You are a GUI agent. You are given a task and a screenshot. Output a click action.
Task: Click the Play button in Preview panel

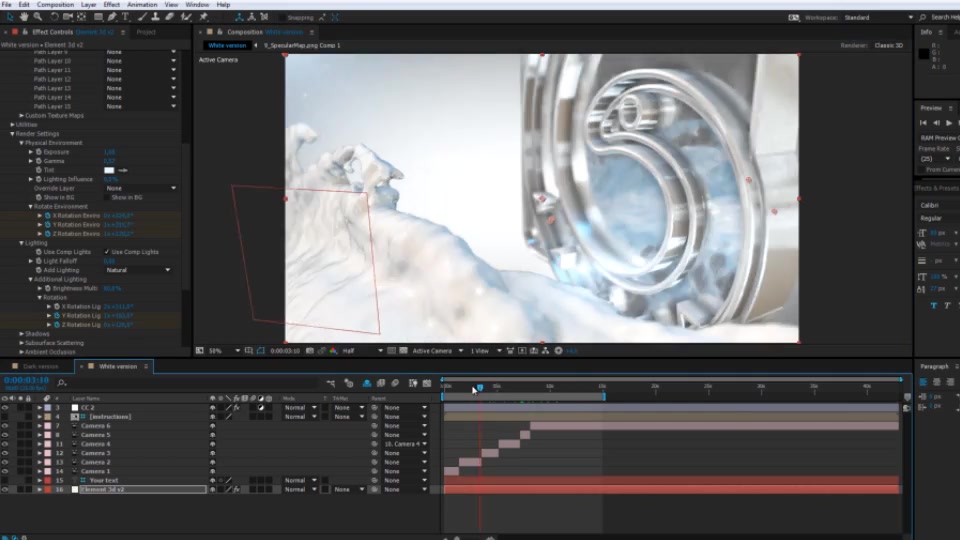[949, 123]
